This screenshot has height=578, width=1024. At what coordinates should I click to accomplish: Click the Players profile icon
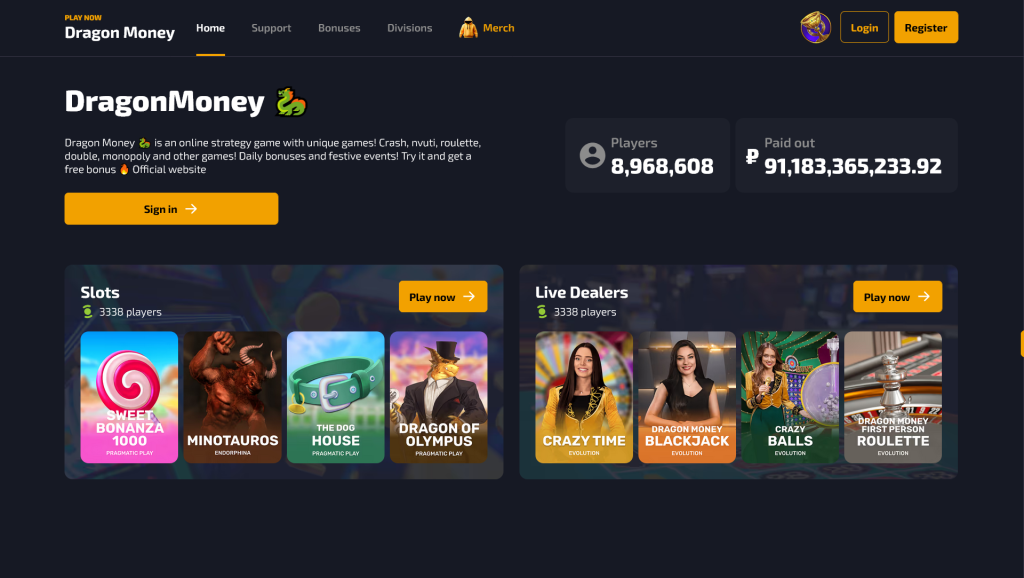click(592, 155)
